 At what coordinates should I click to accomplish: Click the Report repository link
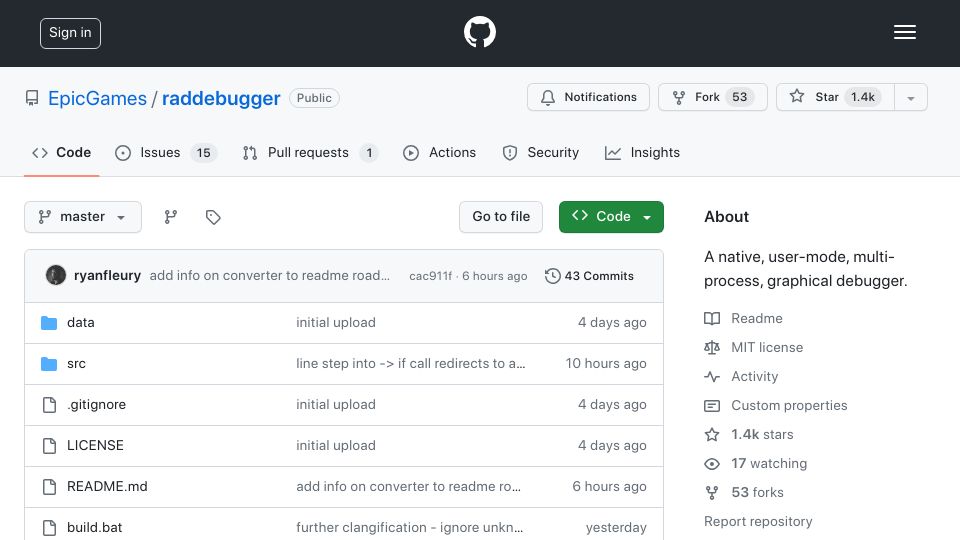tap(758, 522)
